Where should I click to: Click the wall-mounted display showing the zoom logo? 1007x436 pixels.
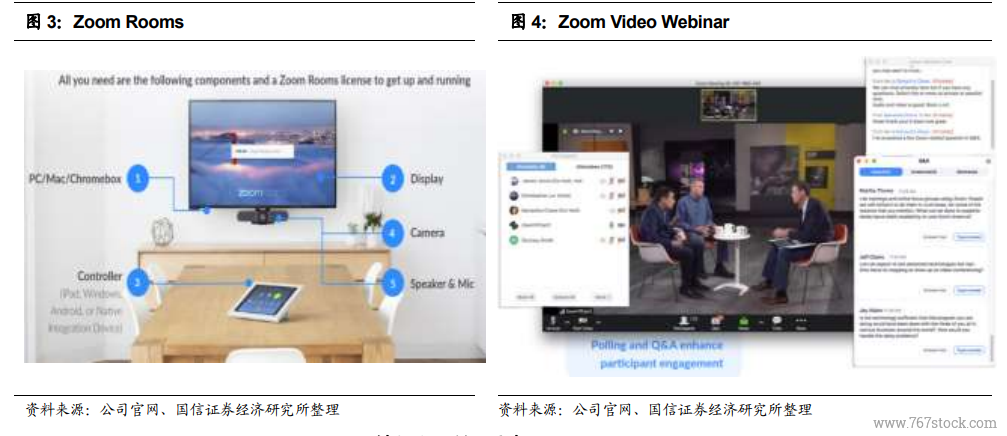pyautogui.click(x=262, y=154)
